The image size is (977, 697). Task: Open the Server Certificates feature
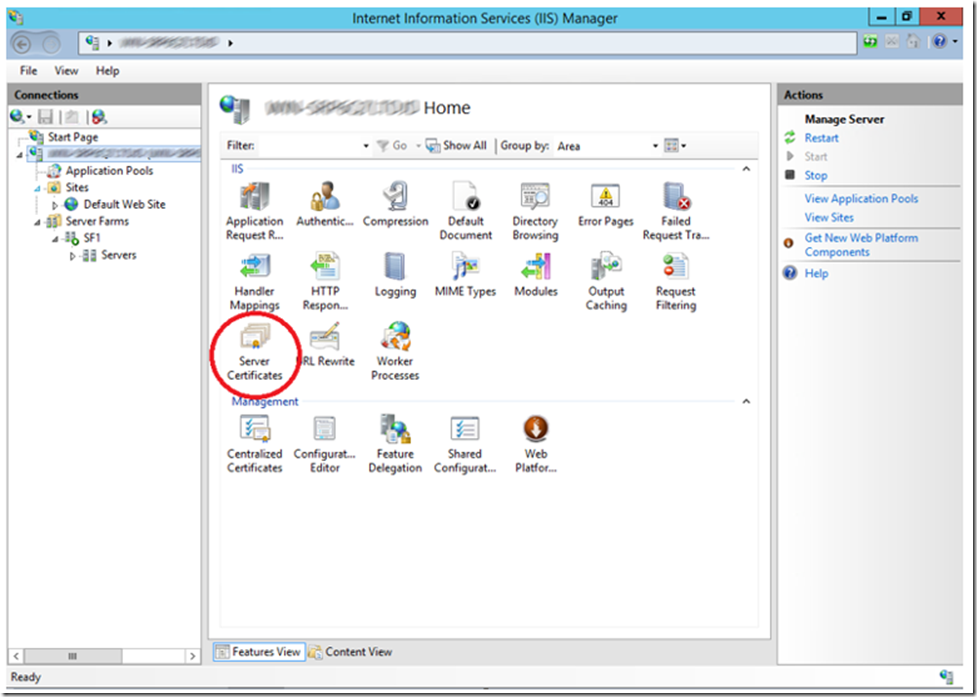(254, 351)
